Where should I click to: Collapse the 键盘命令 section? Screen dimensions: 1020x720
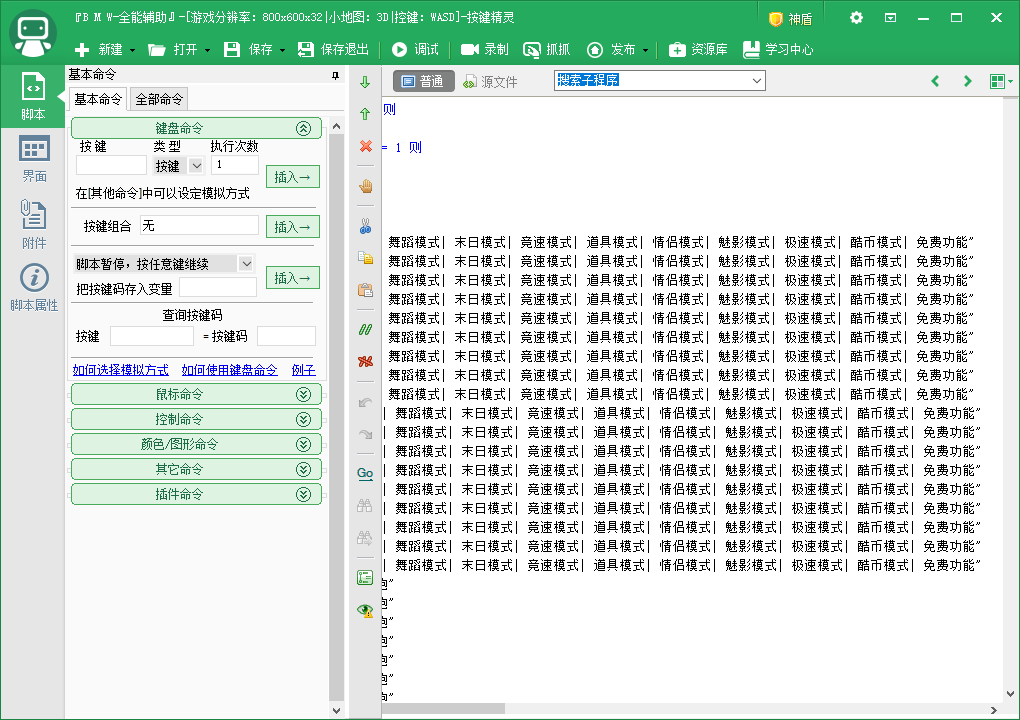click(x=306, y=127)
